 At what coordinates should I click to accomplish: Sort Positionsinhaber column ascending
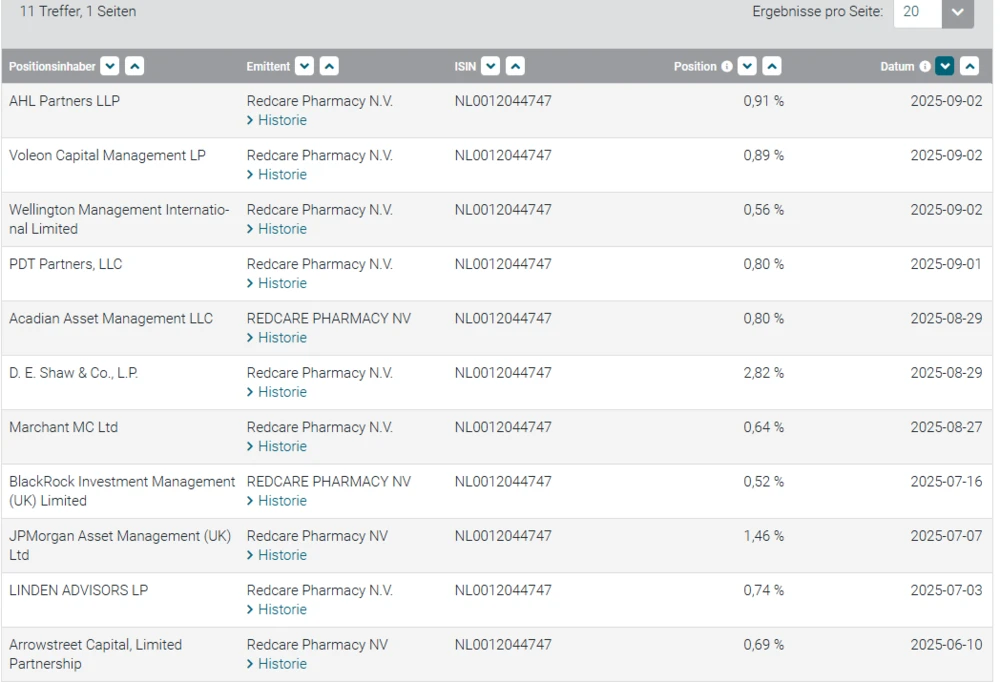(134, 67)
